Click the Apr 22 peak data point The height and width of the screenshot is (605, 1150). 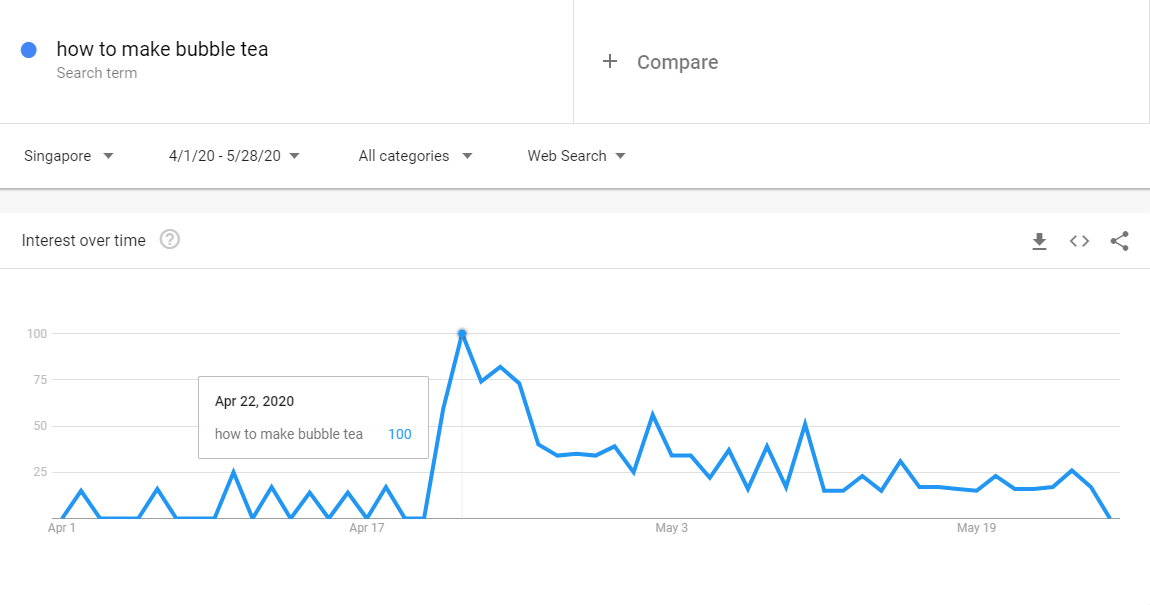462,333
